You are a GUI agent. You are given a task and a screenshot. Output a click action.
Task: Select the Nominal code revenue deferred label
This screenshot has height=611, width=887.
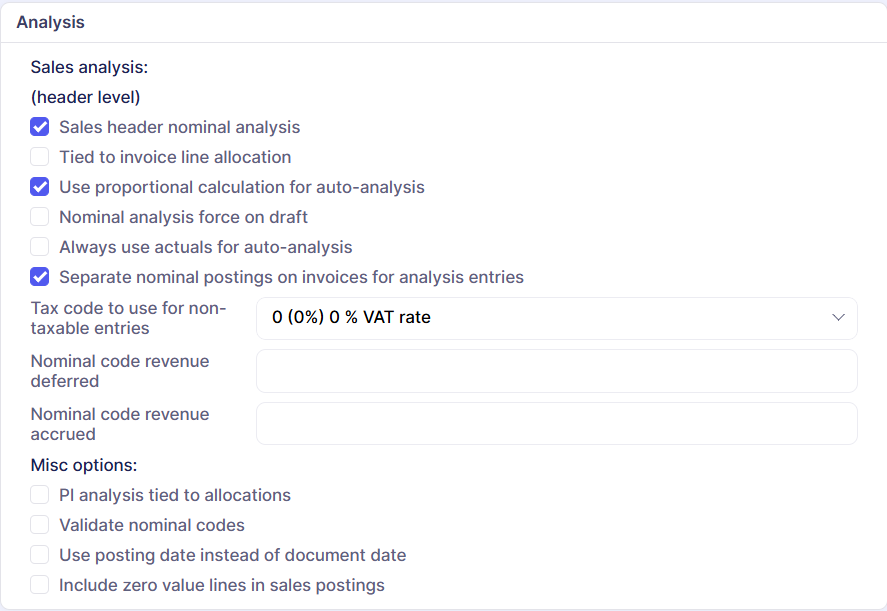tap(120, 371)
